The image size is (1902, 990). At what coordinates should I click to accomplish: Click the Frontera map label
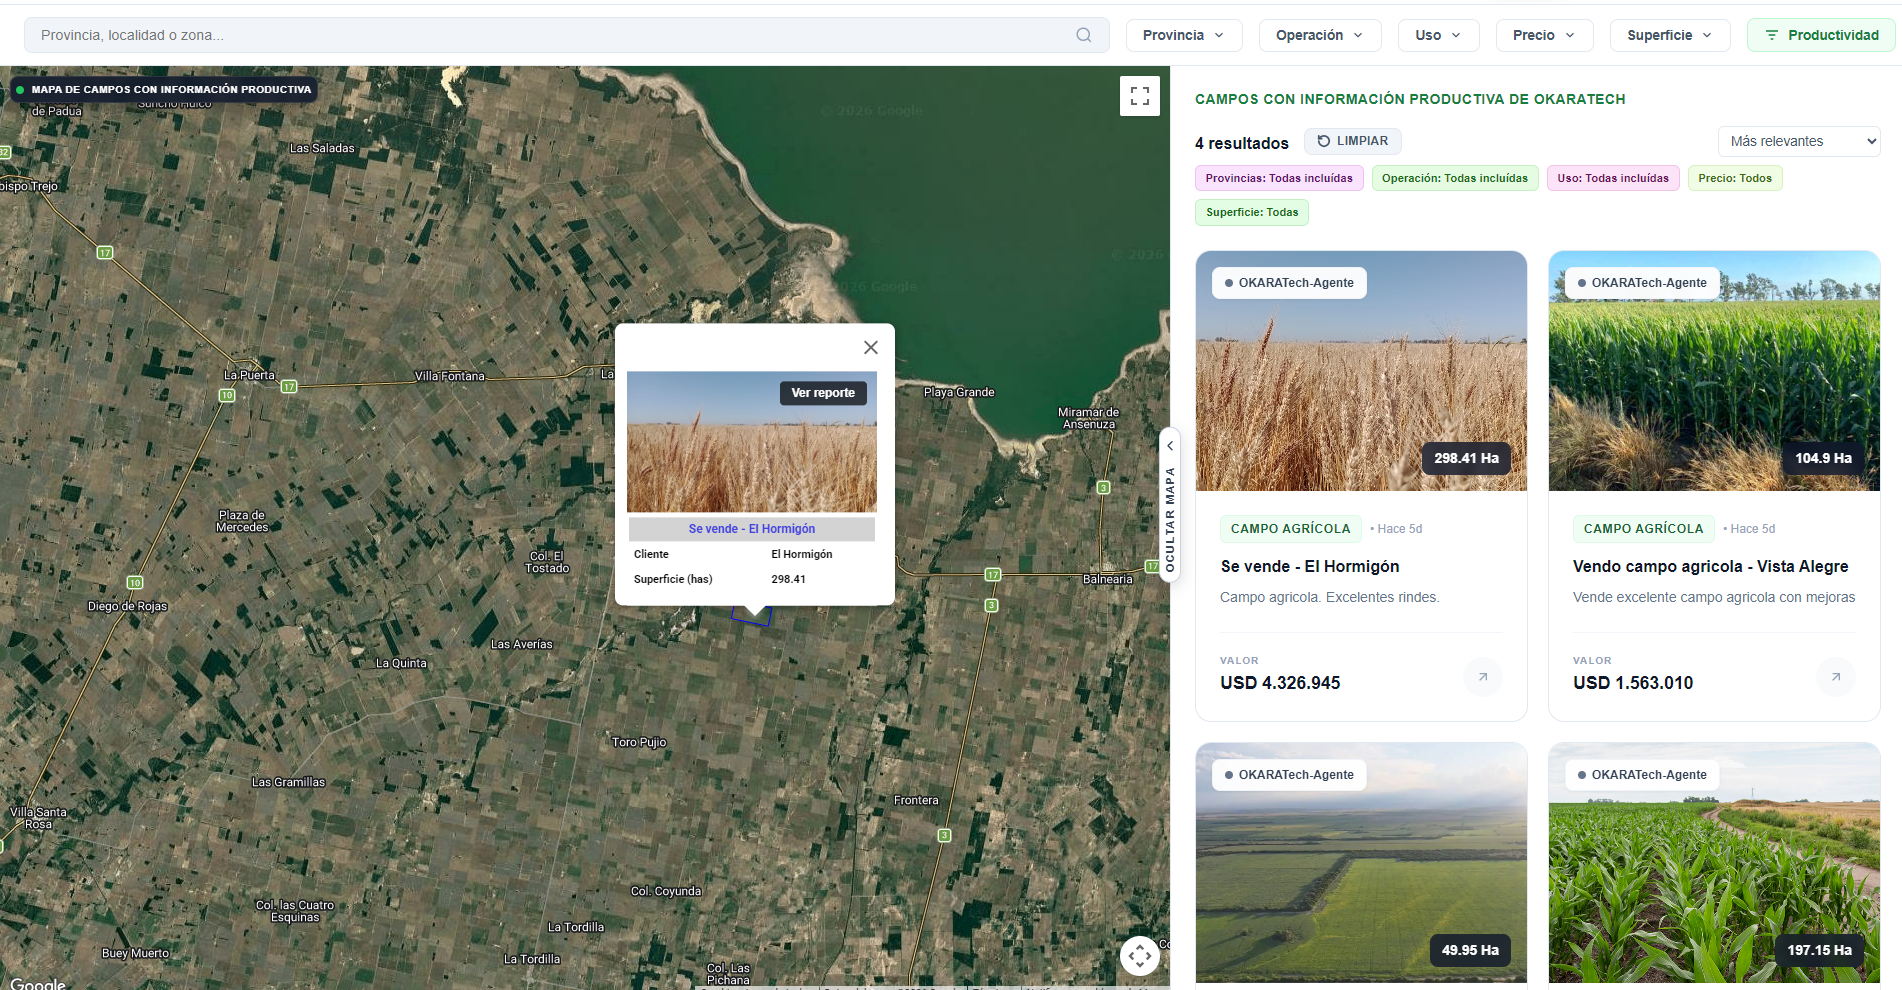pos(916,800)
